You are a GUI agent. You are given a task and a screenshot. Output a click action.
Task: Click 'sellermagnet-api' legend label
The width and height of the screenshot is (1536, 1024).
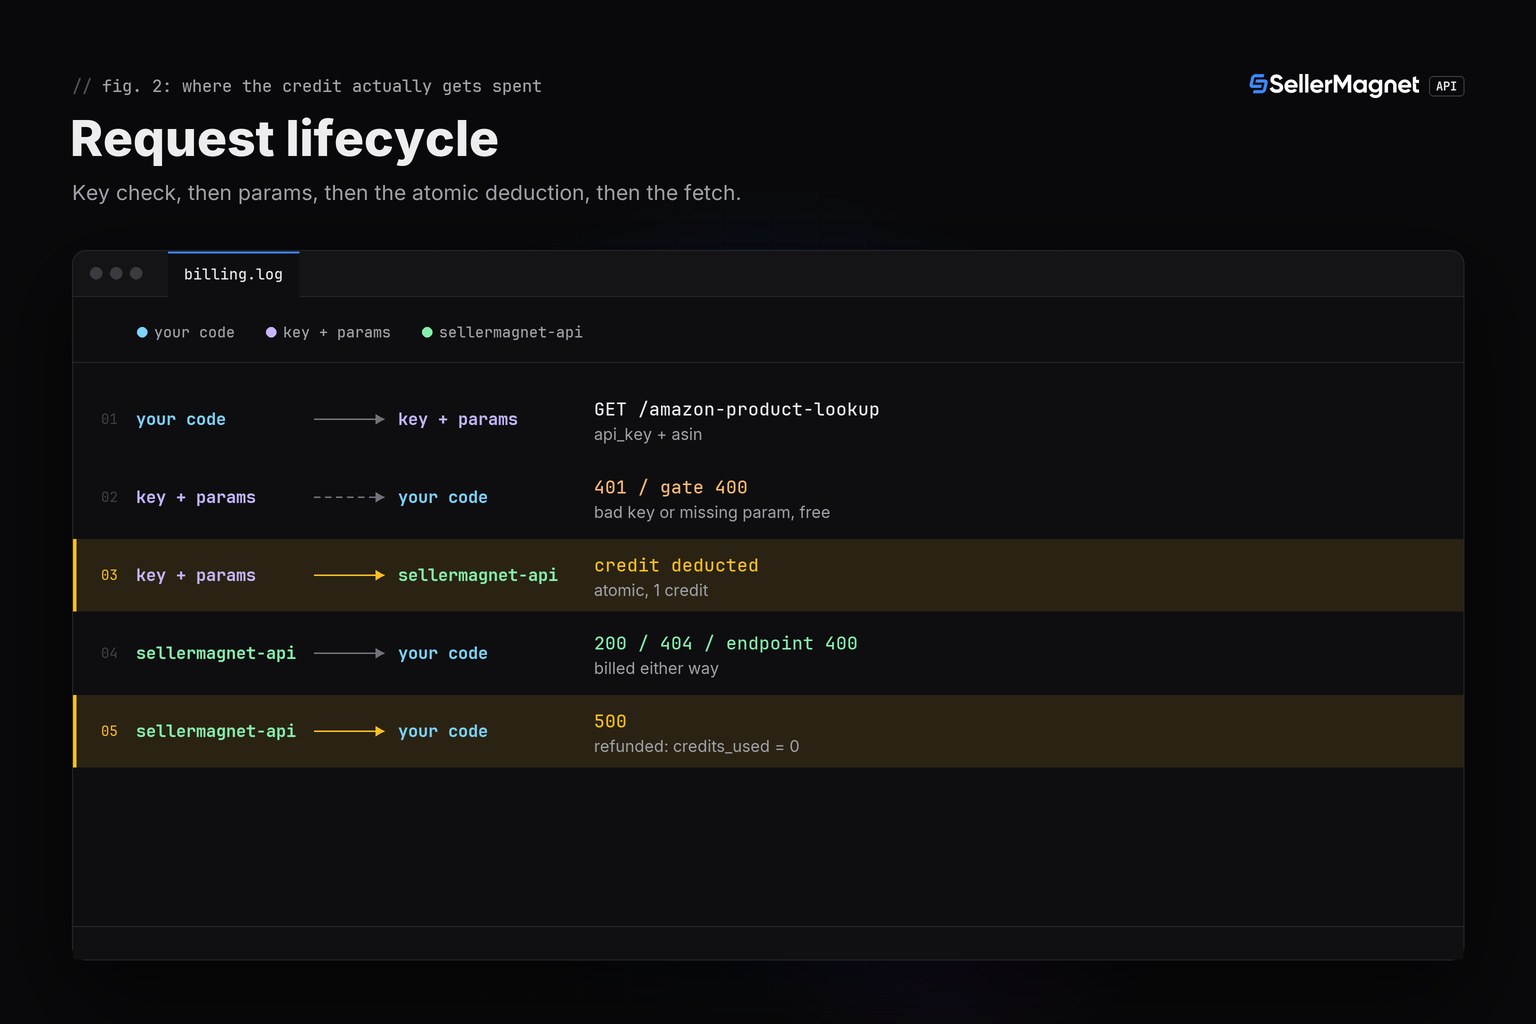click(x=510, y=332)
